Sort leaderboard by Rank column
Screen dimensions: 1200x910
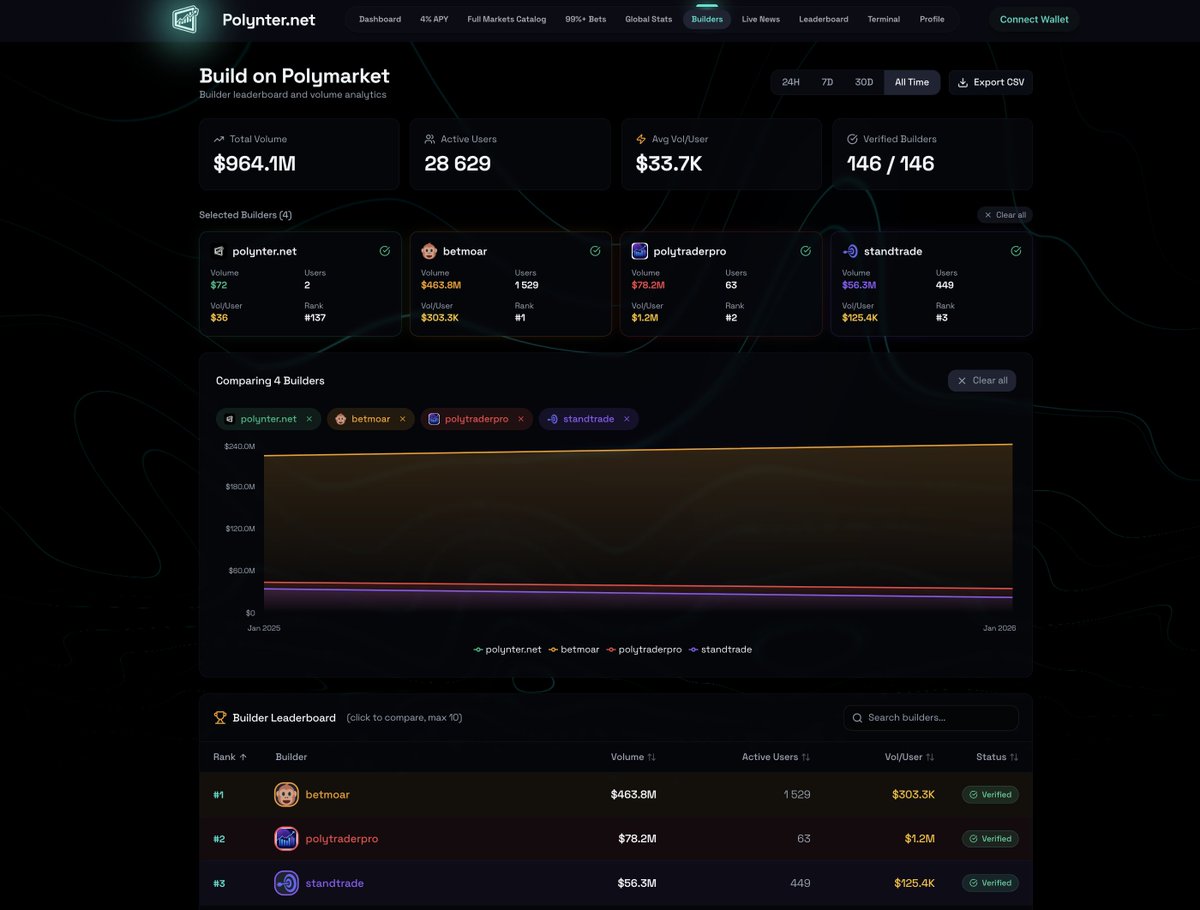pyautogui.click(x=230, y=757)
